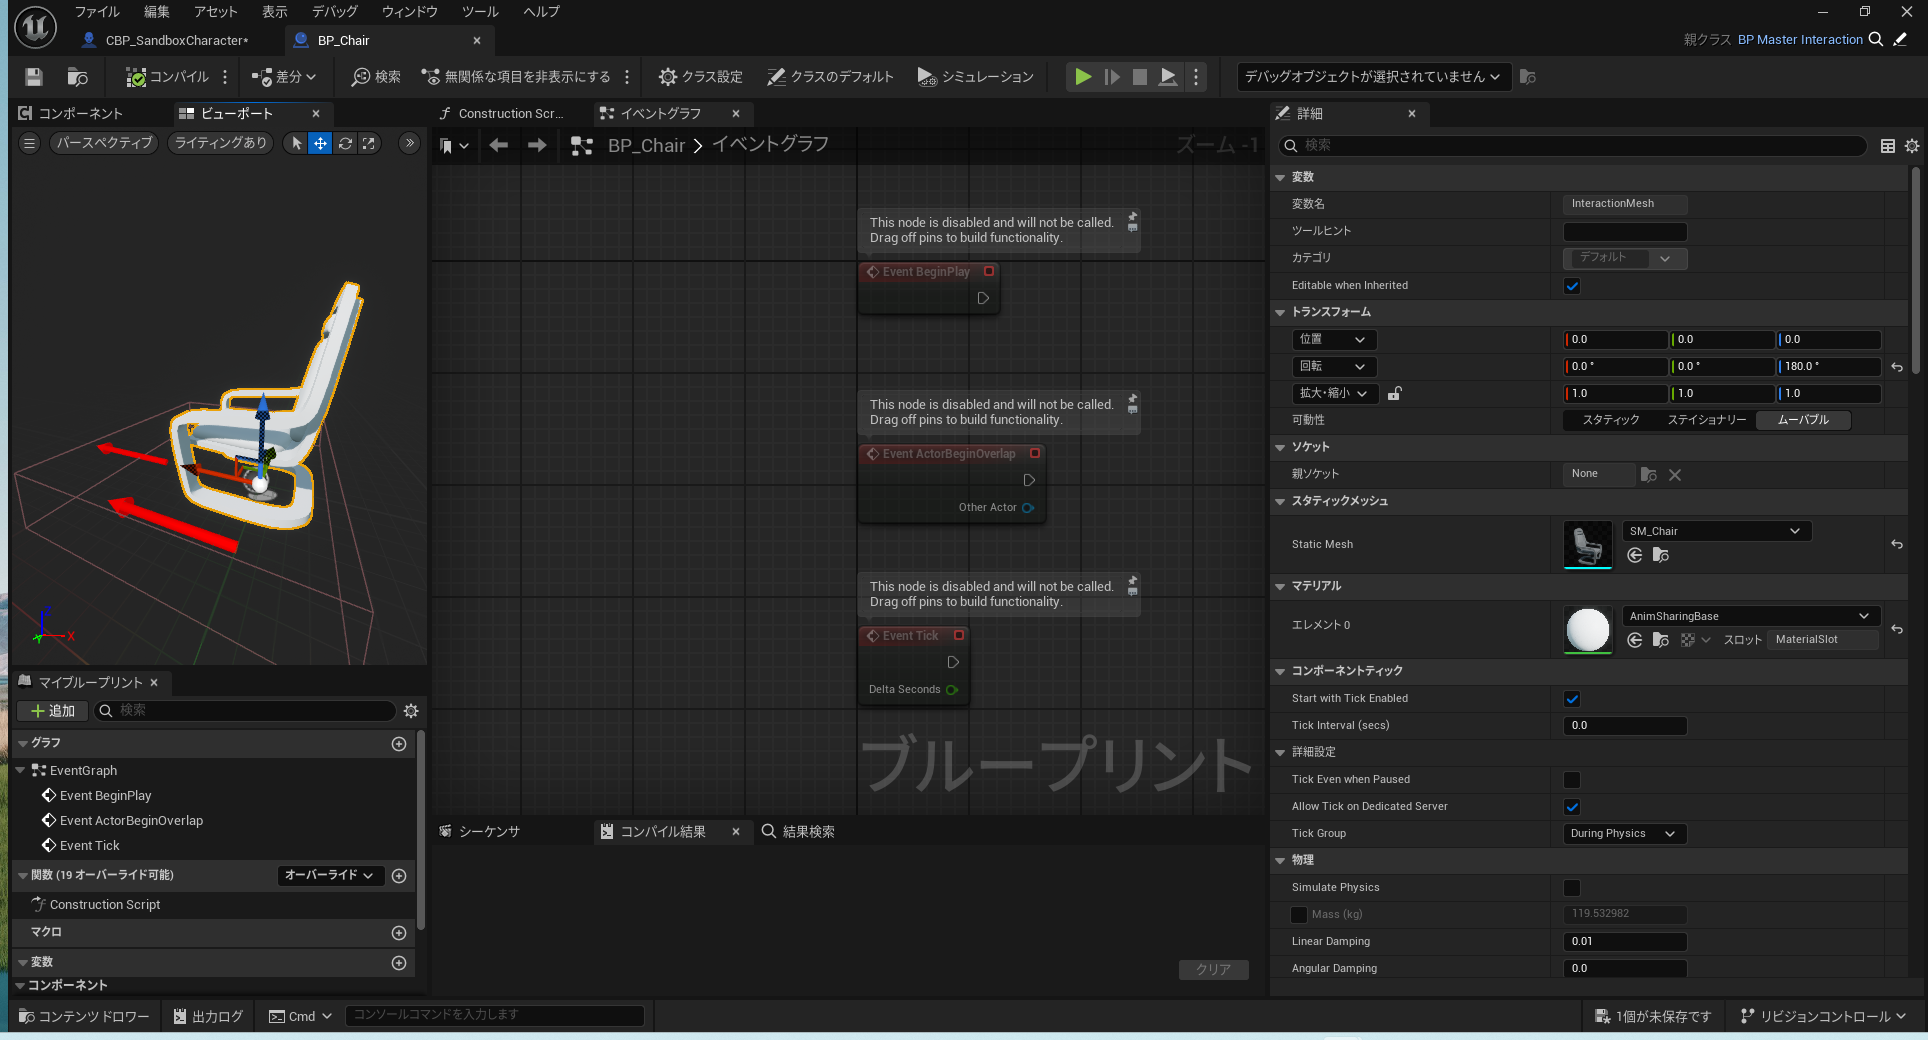The width and height of the screenshot is (1928, 1040).
Task: Toggle Allow Tick on Dedicated Server checkbox
Action: [1572, 807]
